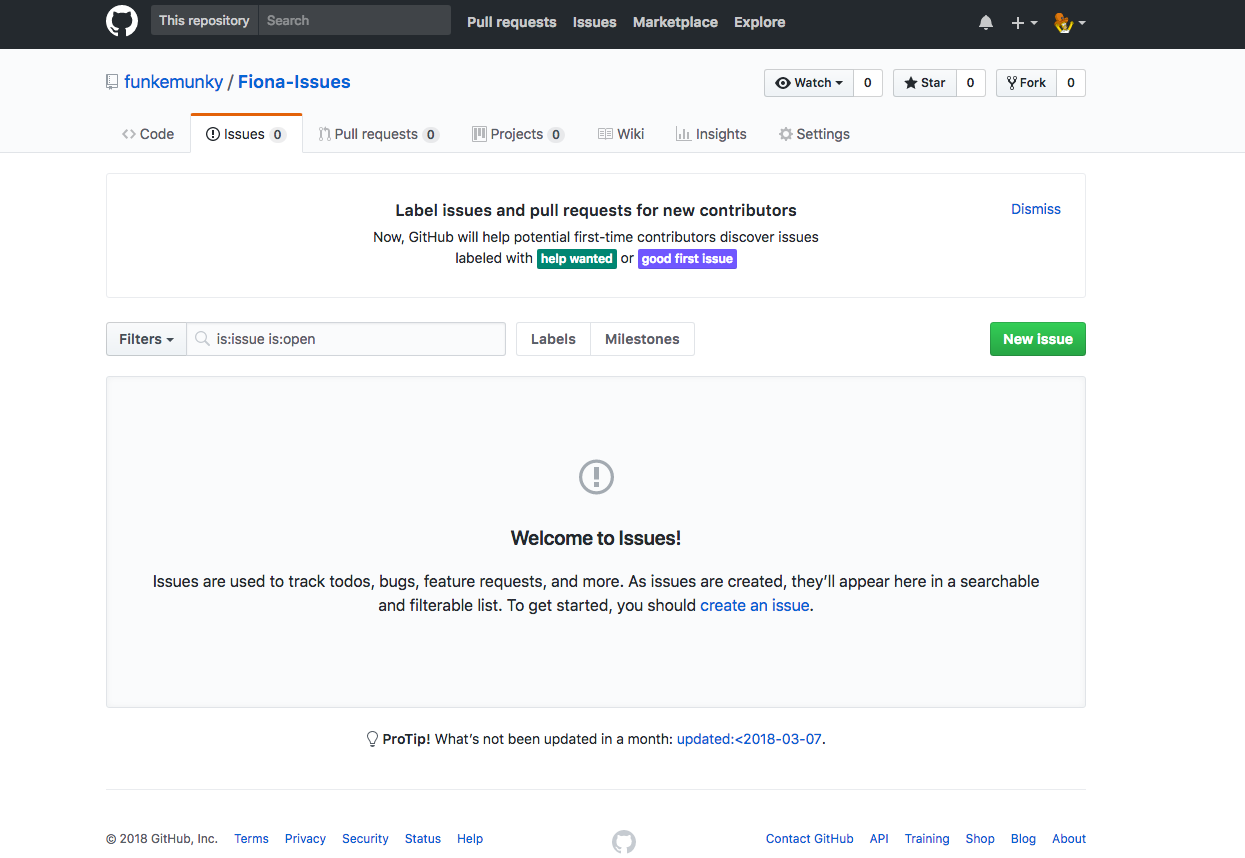Star the Fiona-Issues repository
The width and height of the screenshot is (1245, 858).
(x=925, y=83)
